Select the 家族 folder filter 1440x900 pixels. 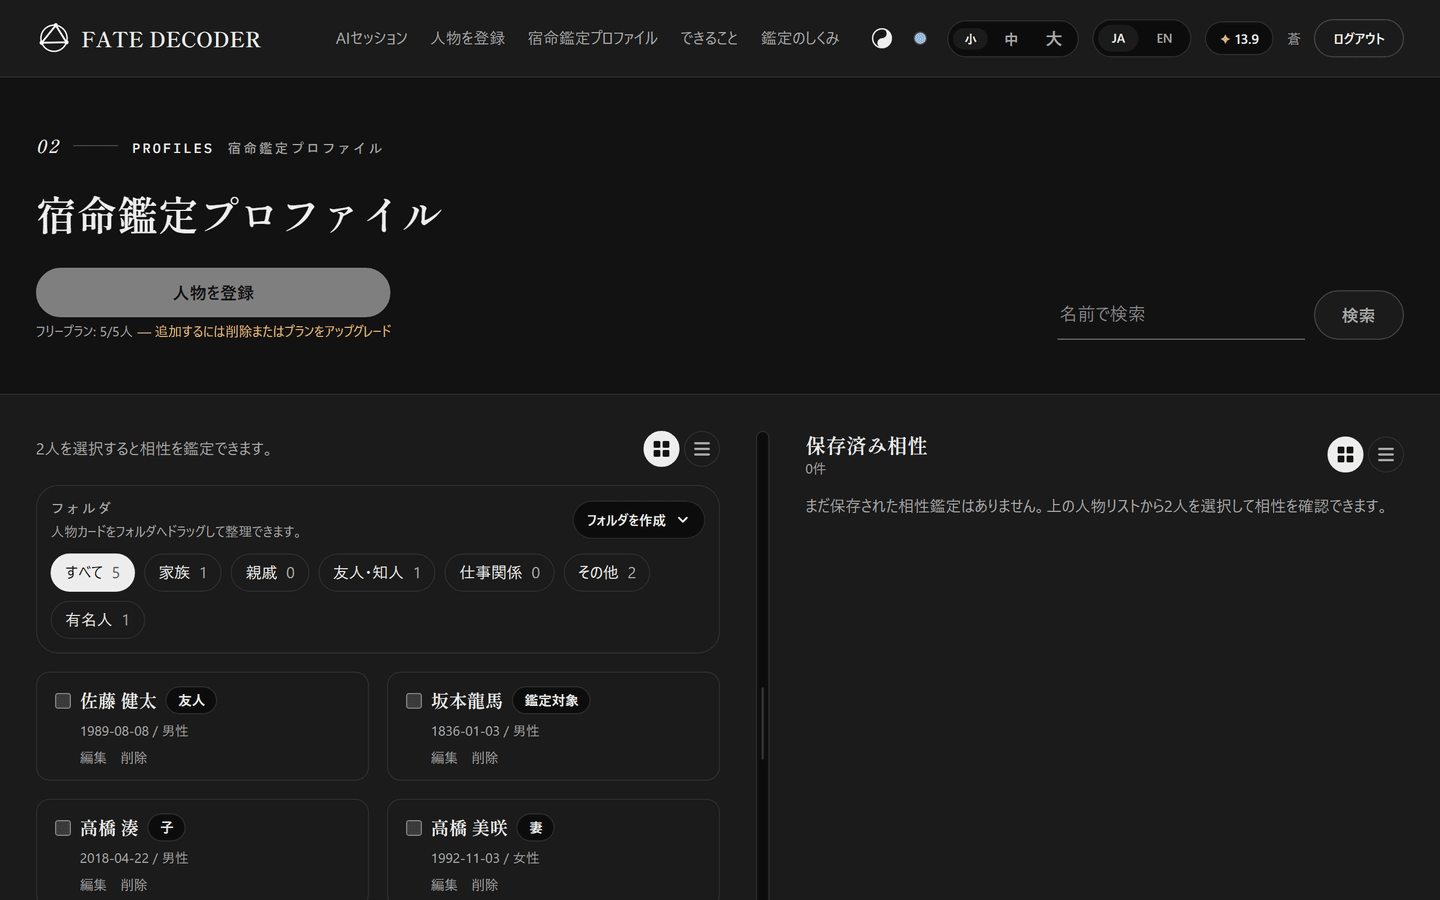(183, 573)
